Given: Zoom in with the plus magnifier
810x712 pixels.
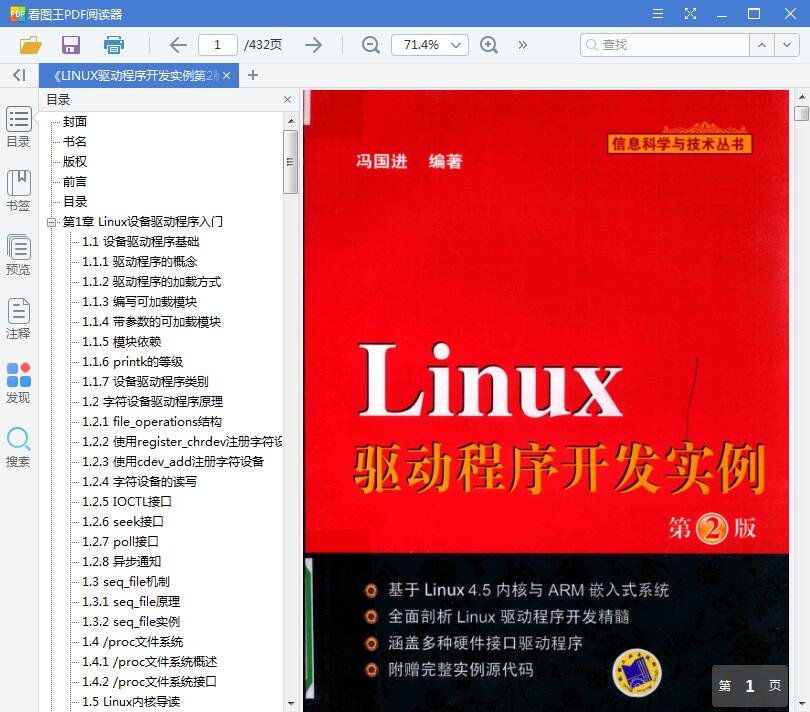Looking at the screenshot, I should [489, 45].
